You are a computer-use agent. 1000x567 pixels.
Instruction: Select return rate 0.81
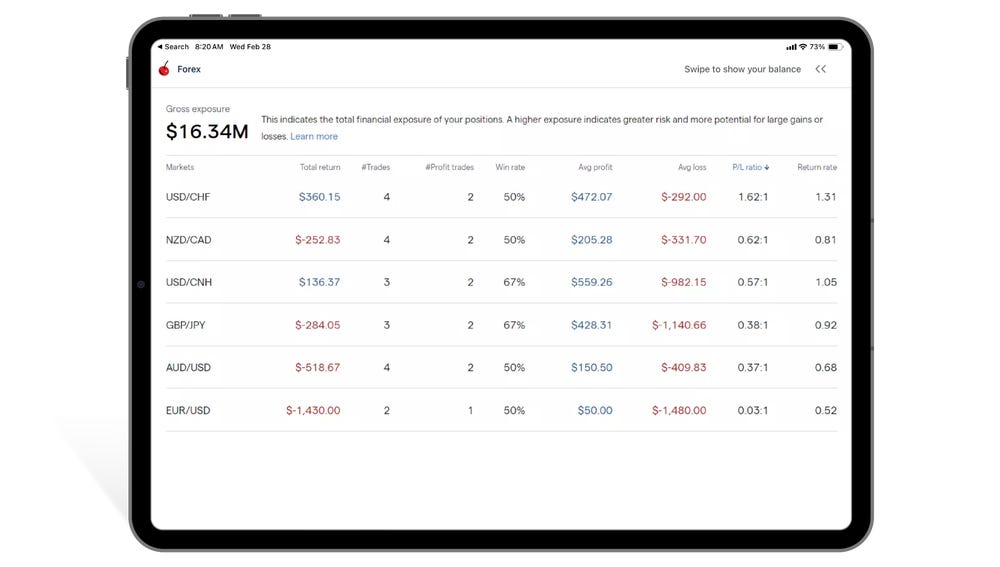coord(826,240)
